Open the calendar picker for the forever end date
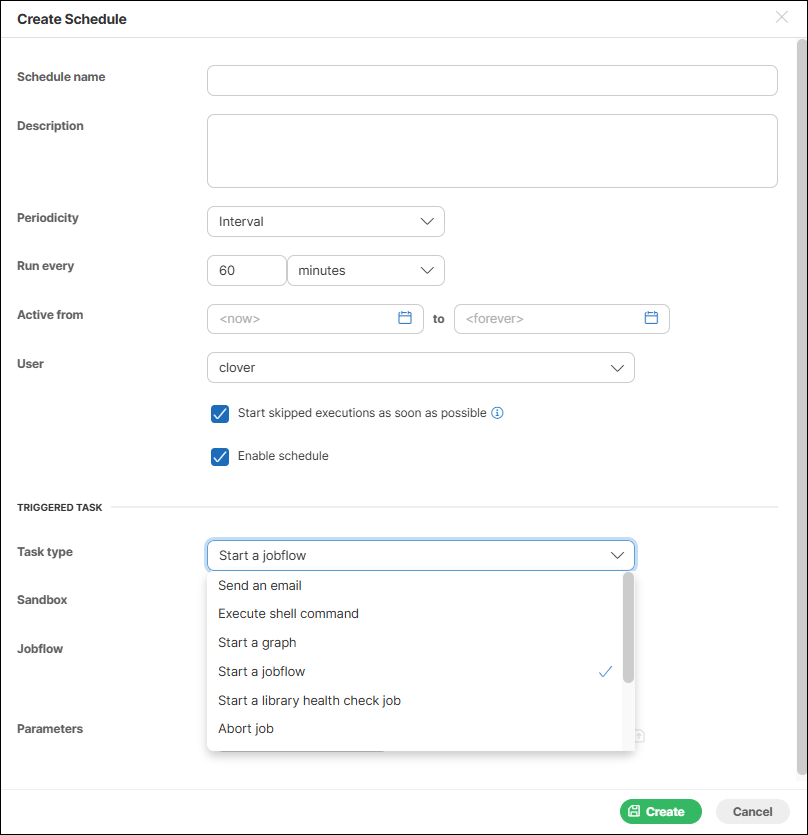 click(x=651, y=318)
